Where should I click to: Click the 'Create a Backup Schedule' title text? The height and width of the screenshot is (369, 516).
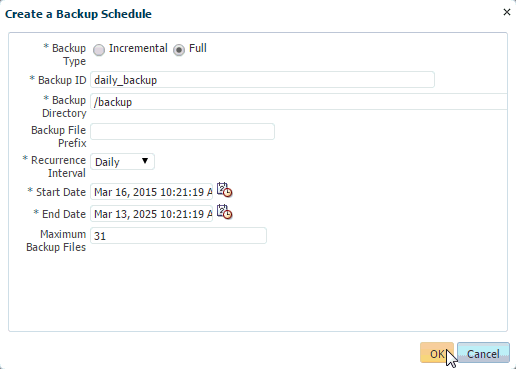click(x=78, y=14)
